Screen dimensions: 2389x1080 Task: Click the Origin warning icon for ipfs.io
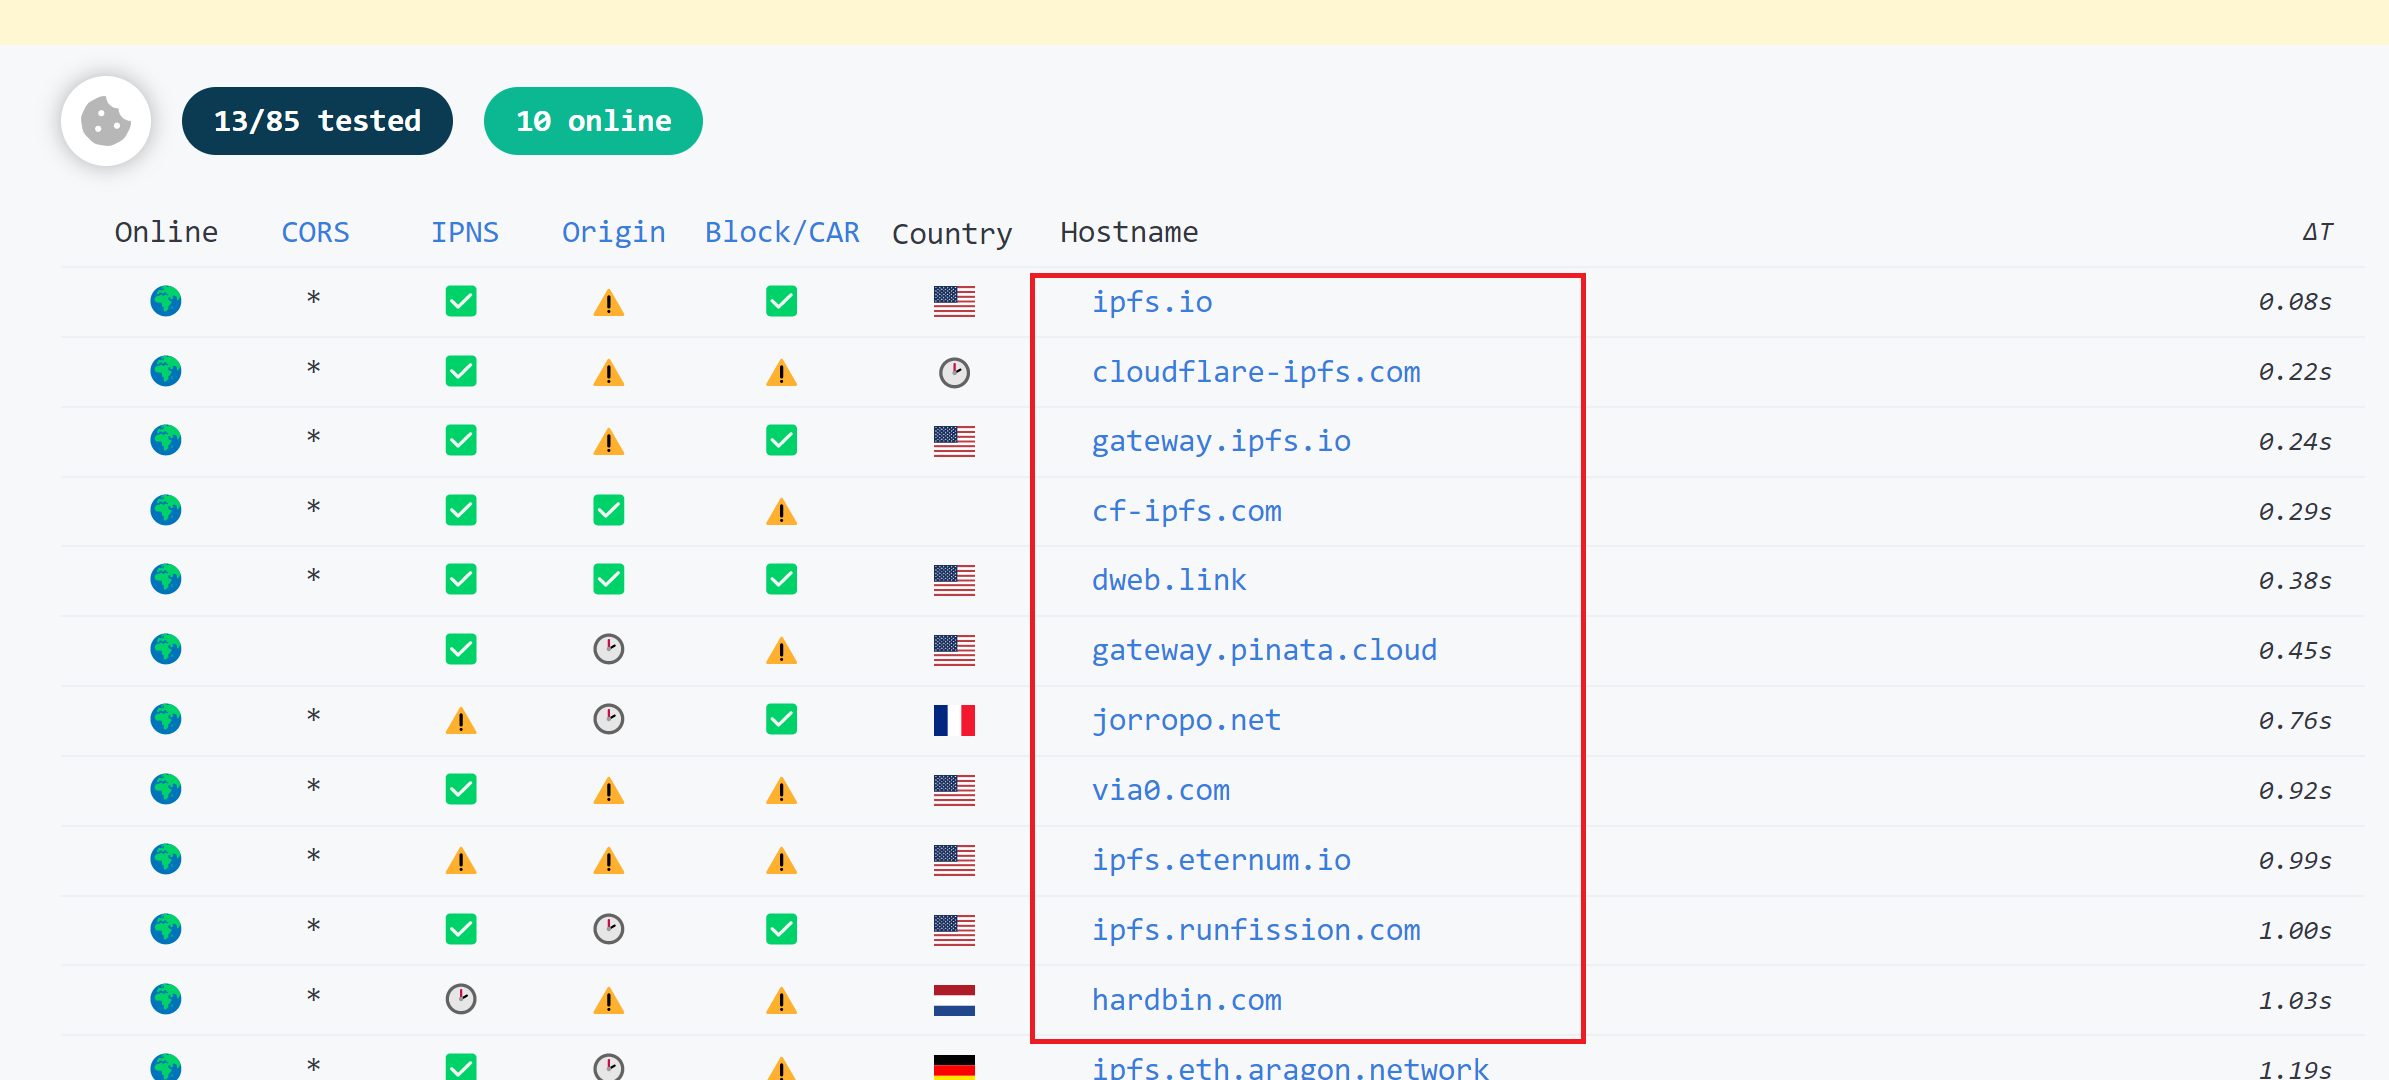click(x=608, y=302)
